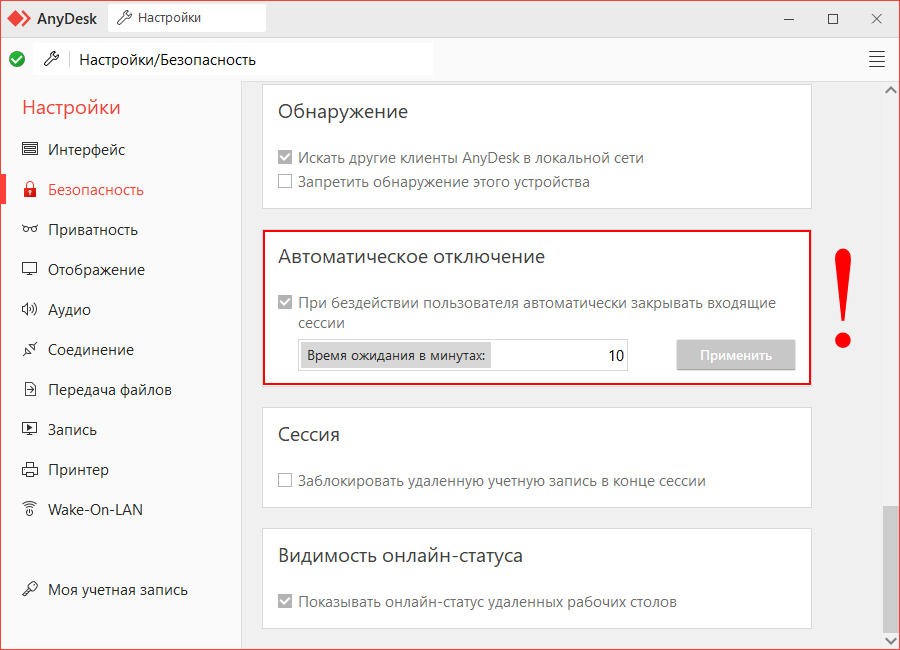Click the scrollbar up arrow
The height and width of the screenshot is (650, 900).
pos(890,90)
